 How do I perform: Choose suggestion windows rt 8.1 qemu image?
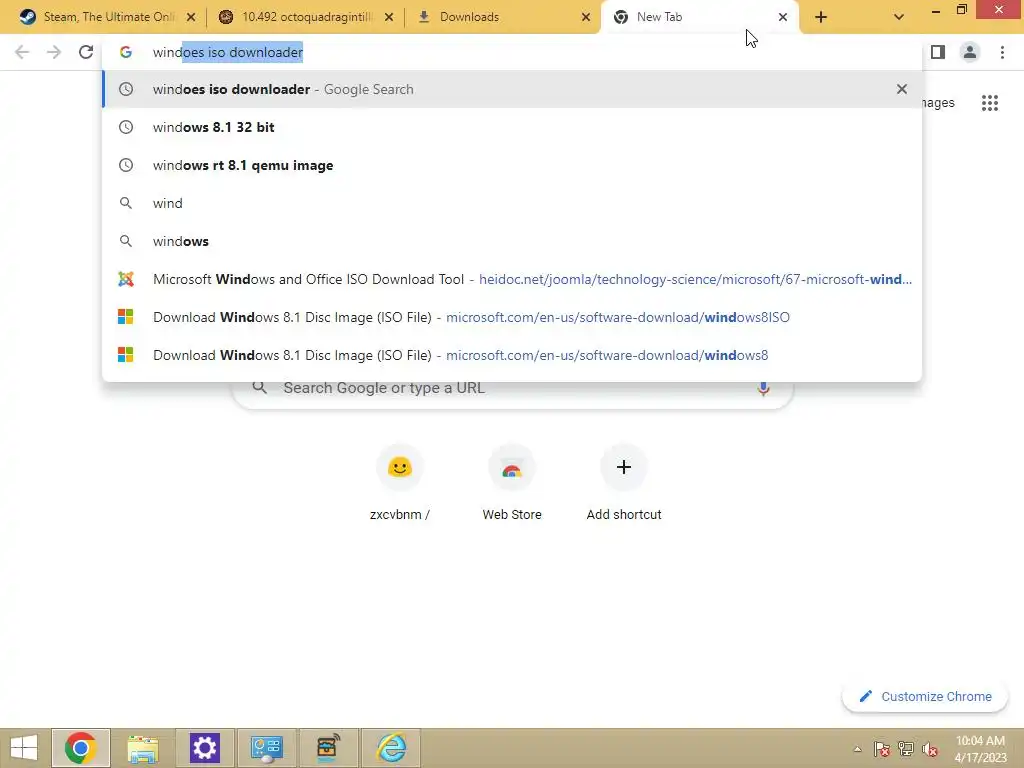[x=512, y=165]
